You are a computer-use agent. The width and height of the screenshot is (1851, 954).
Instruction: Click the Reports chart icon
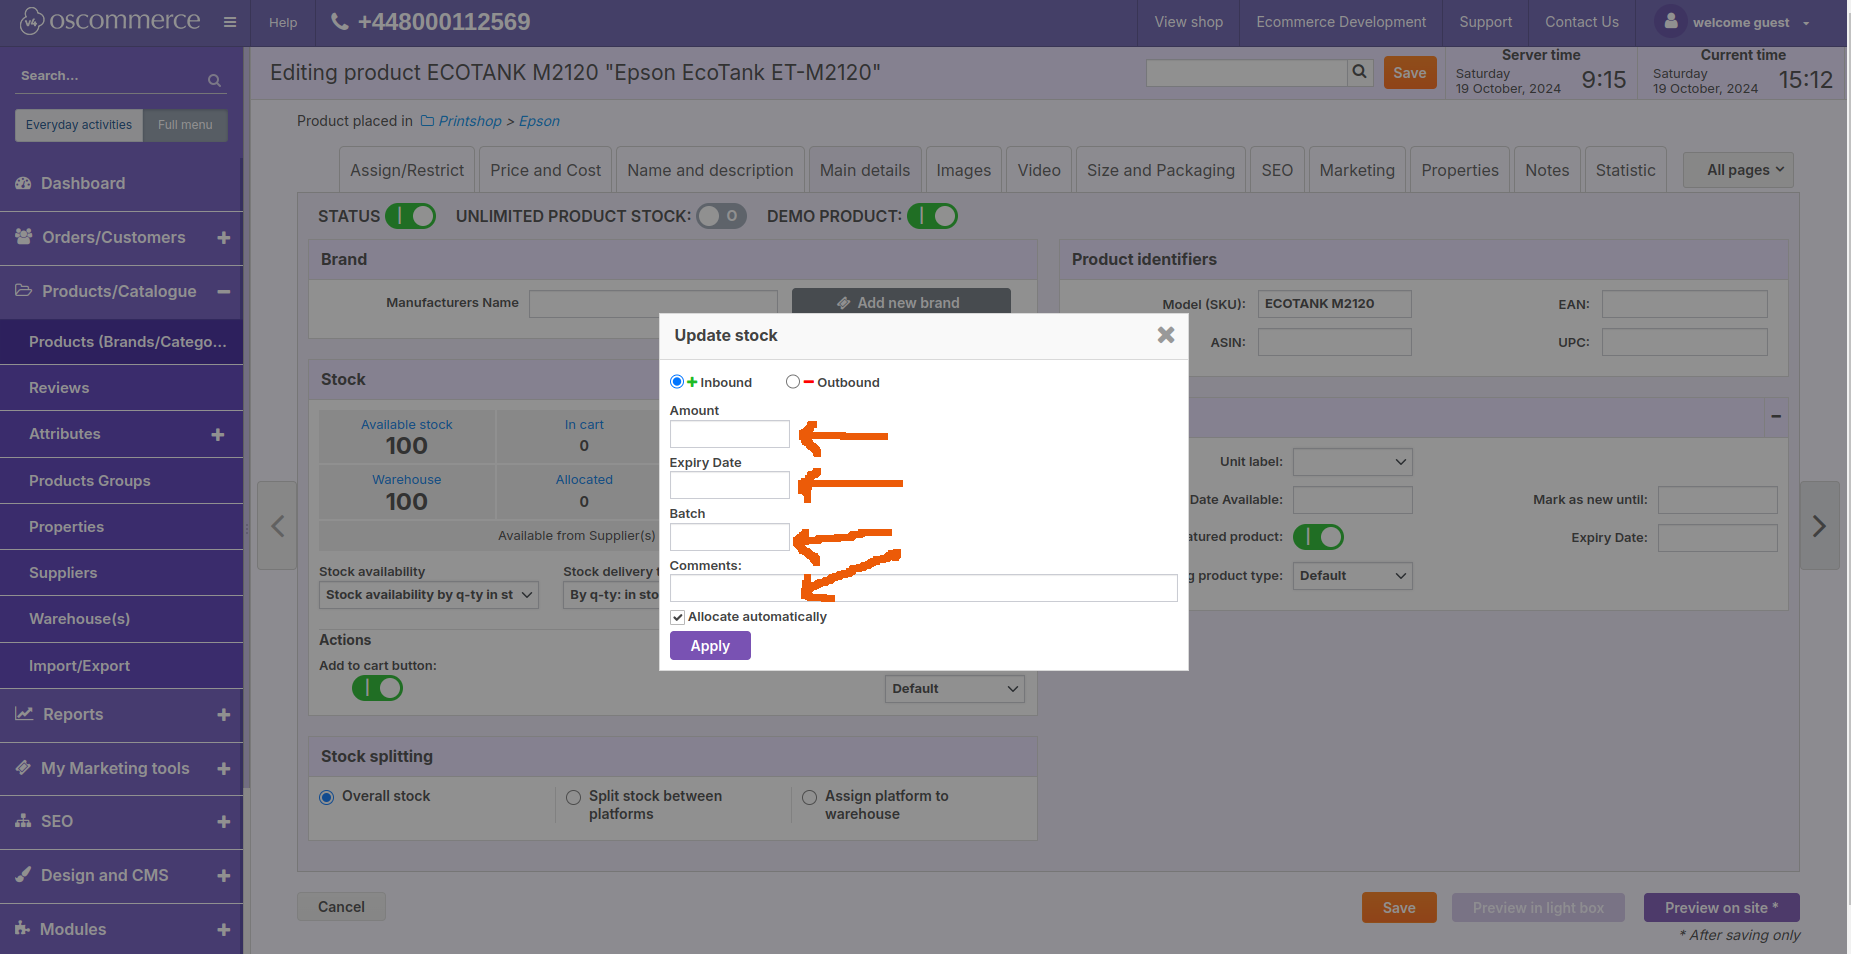(24, 714)
